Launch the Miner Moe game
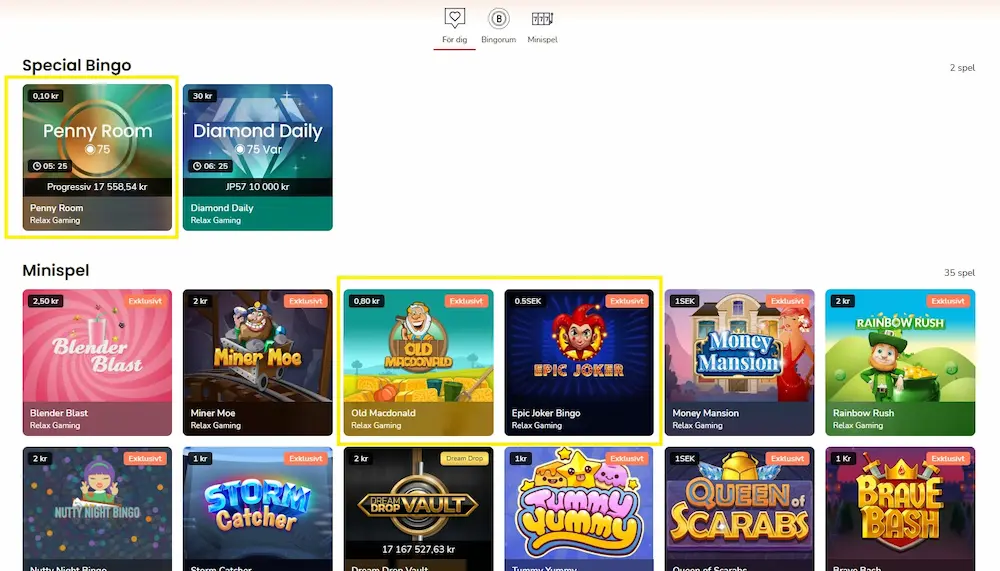This screenshot has width=1000, height=571. pos(258,362)
